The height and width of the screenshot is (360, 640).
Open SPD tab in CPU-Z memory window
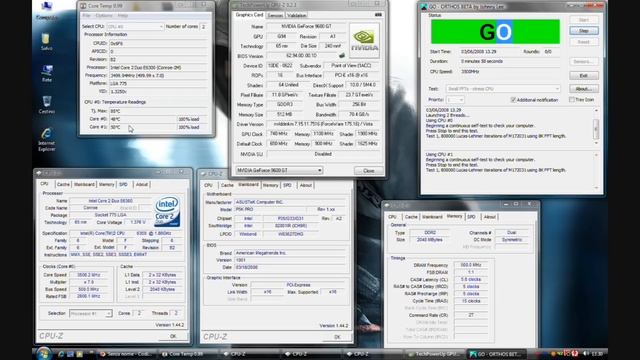pos(471,217)
